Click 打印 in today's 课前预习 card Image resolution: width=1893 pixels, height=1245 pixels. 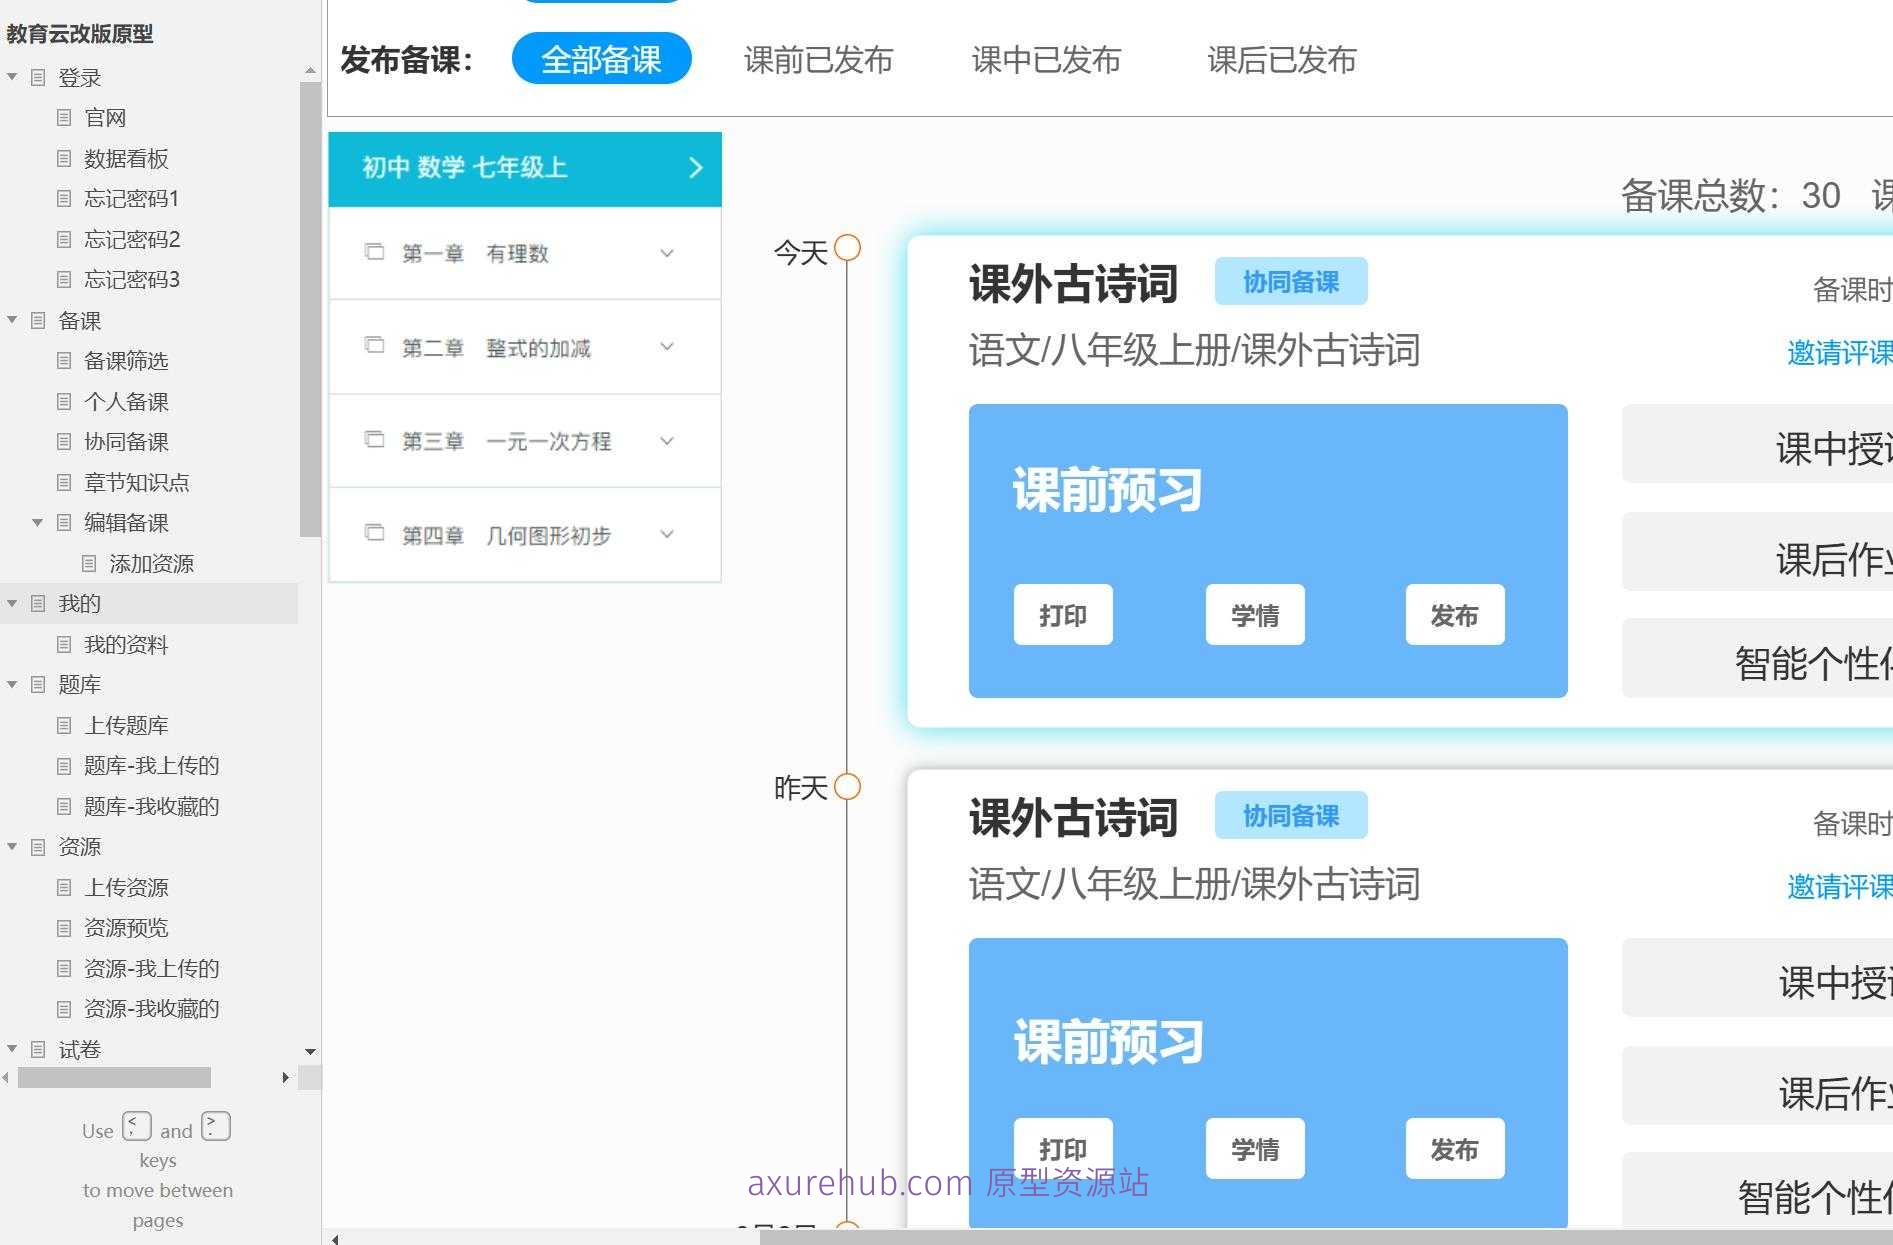pyautogui.click(x=1063, y=615)
